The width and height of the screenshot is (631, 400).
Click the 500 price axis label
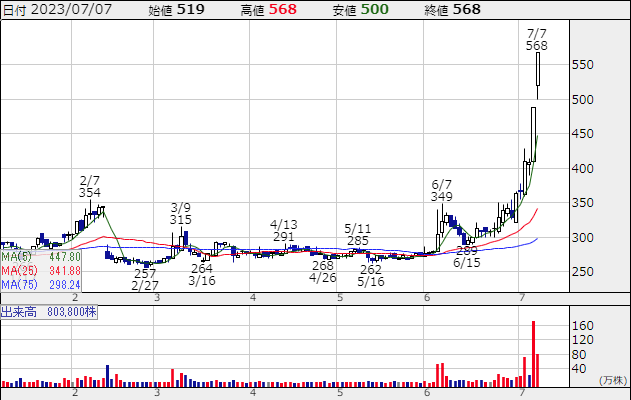click(x=583, y=99)
